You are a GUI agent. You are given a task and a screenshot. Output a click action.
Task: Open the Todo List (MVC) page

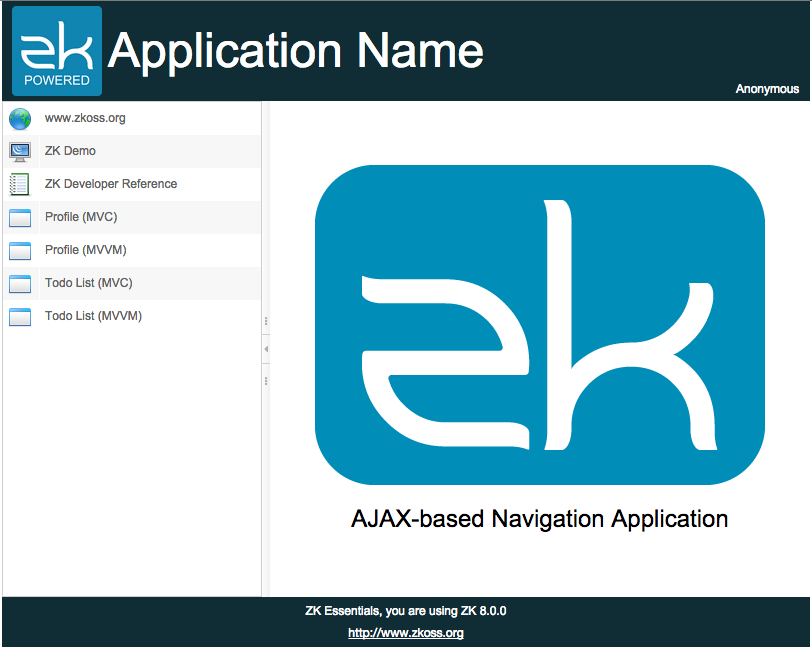point(88,283)
